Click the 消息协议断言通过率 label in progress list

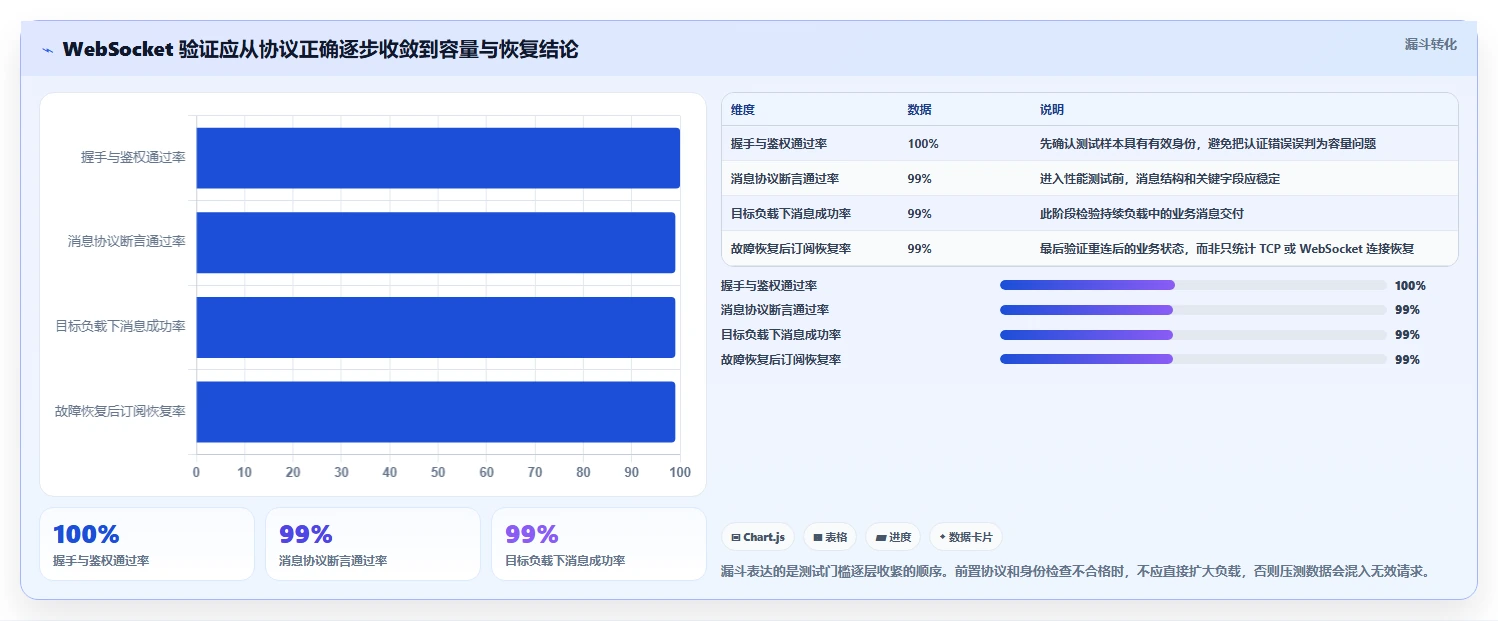pos(775,310)
